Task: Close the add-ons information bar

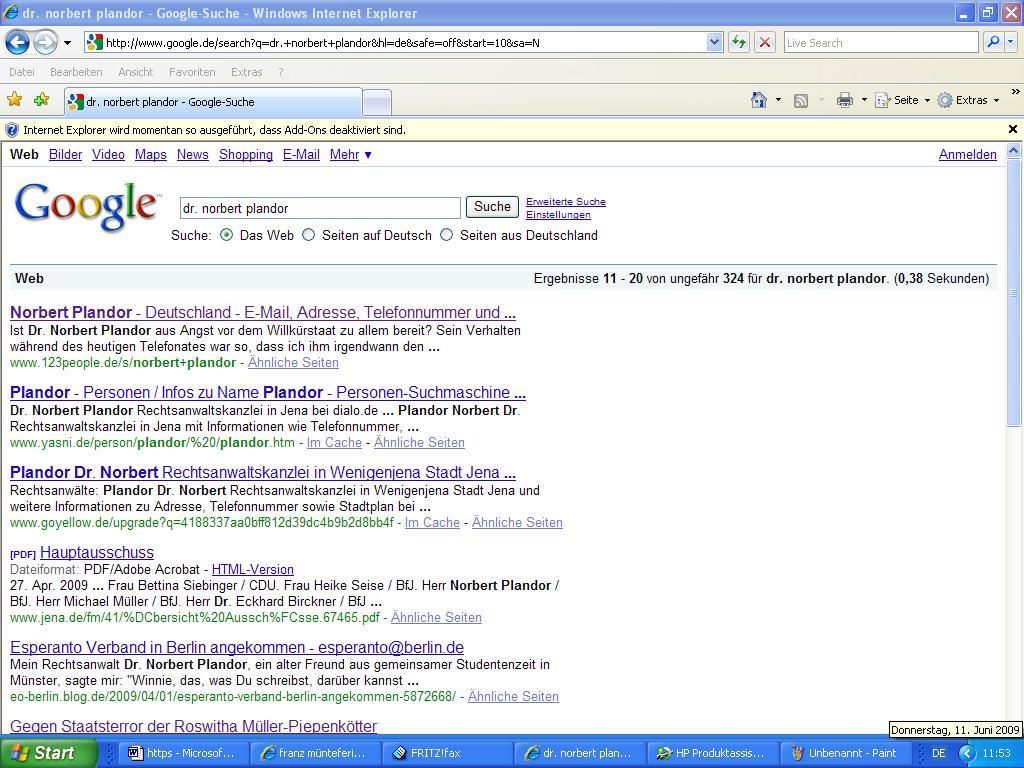Action: [1013, 129]
